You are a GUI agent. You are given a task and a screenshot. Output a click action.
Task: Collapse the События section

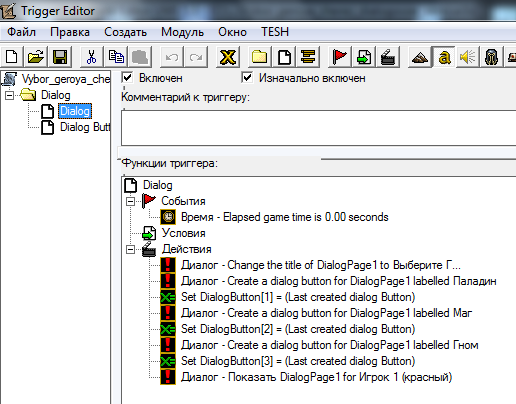131,201
